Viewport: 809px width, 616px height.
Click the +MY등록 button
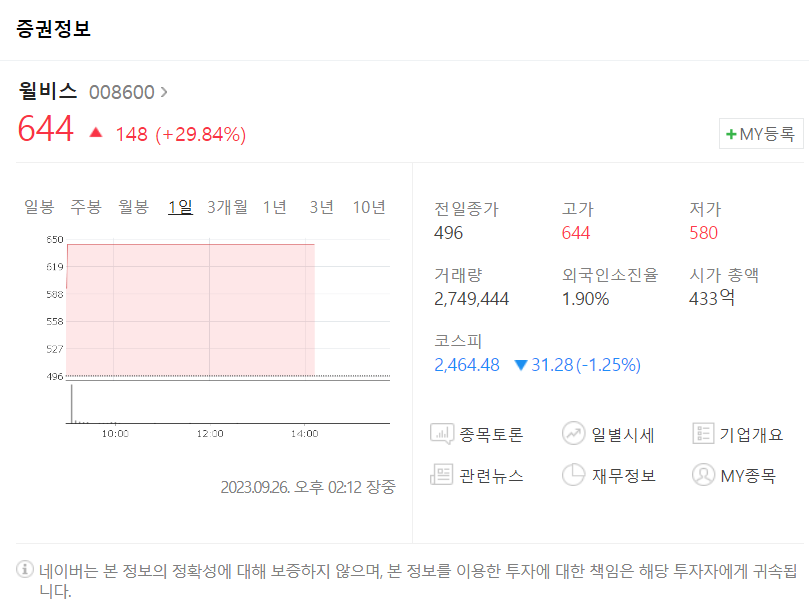761,134
